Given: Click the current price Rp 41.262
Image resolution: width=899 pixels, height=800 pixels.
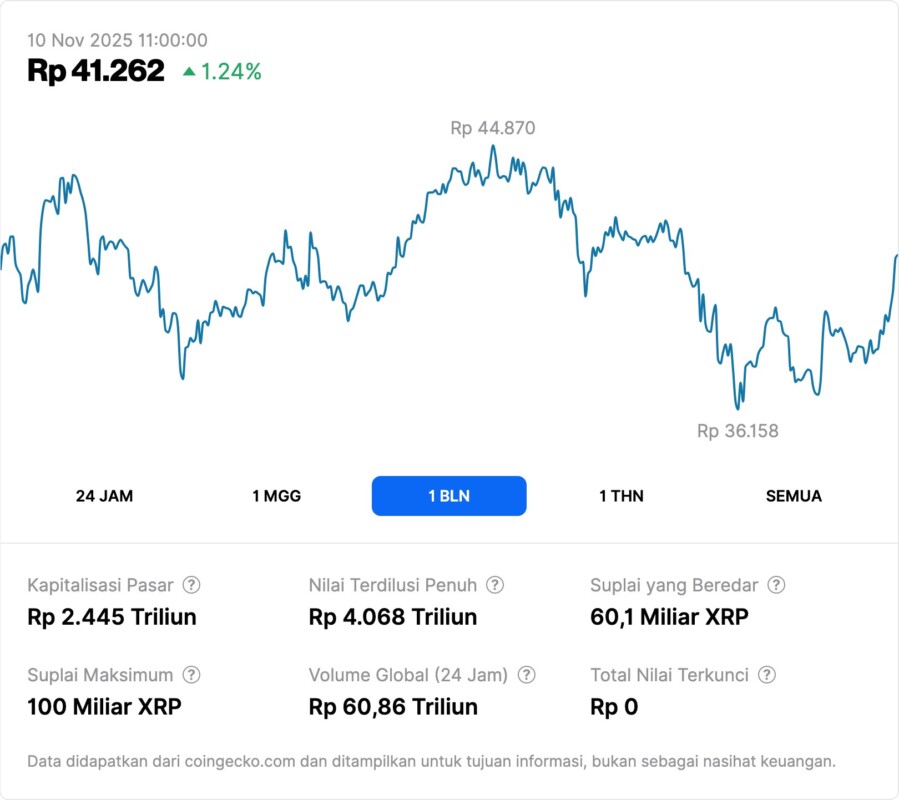Looking at the screenshot, I should click(x=97, y=71).
